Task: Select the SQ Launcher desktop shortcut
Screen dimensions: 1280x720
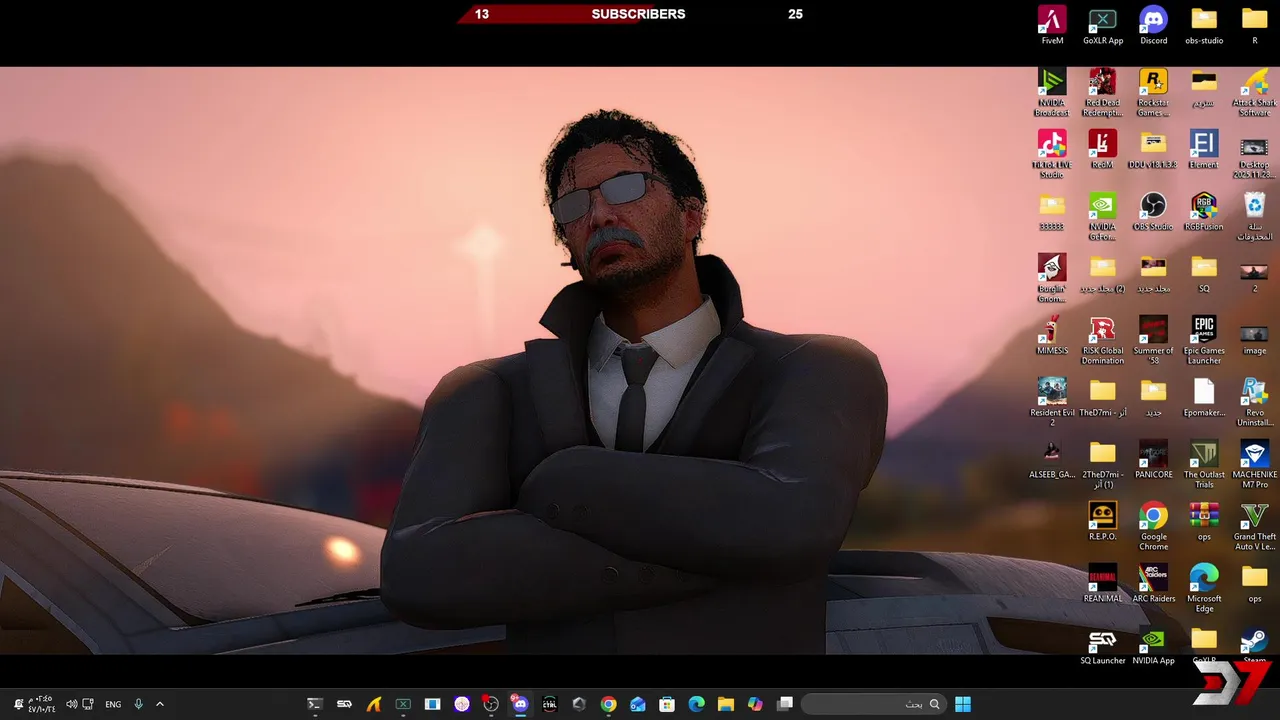Action: click(1103, 645)
